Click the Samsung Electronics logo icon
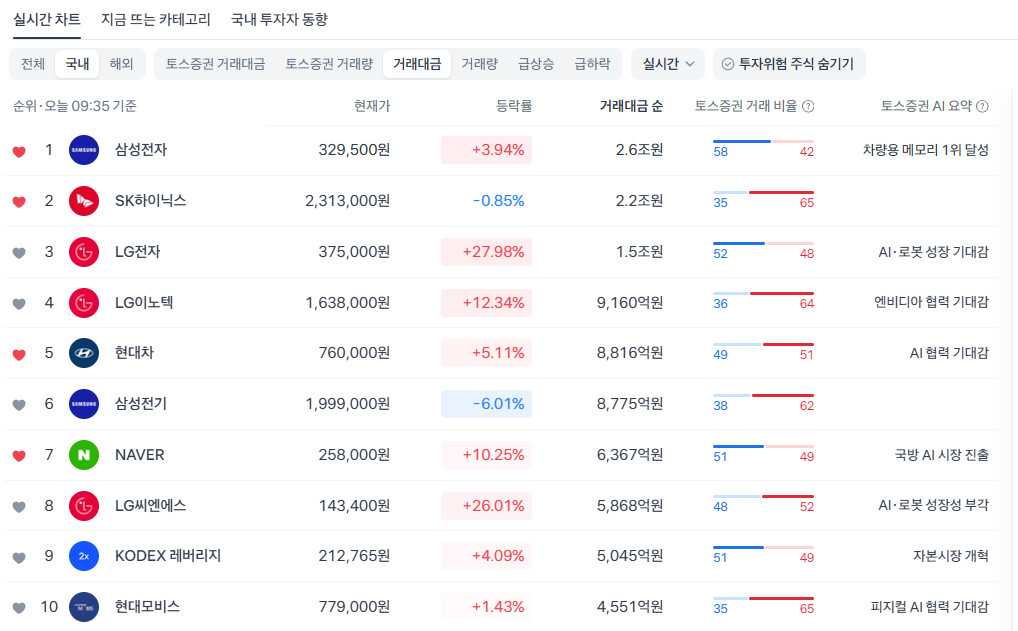 (x=84, y=150)
